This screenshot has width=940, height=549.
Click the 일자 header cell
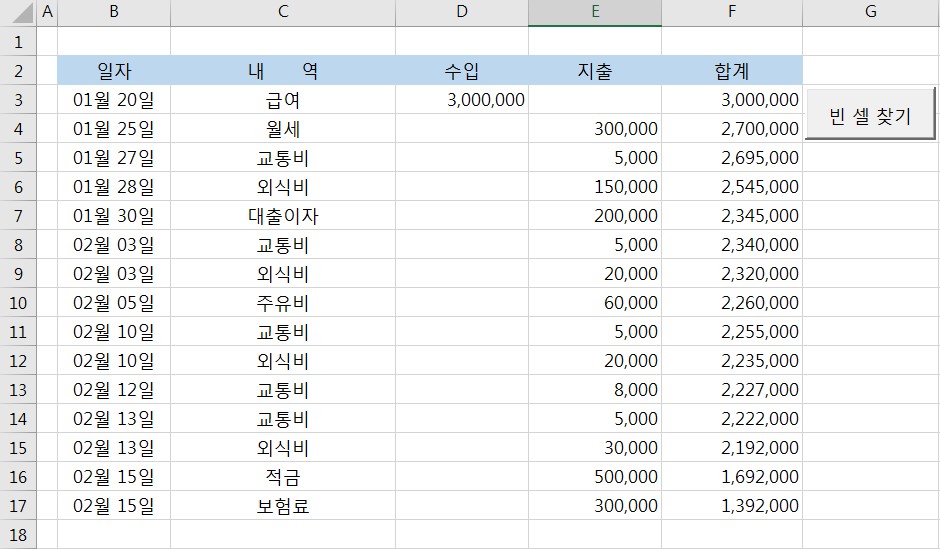point(114,71)
